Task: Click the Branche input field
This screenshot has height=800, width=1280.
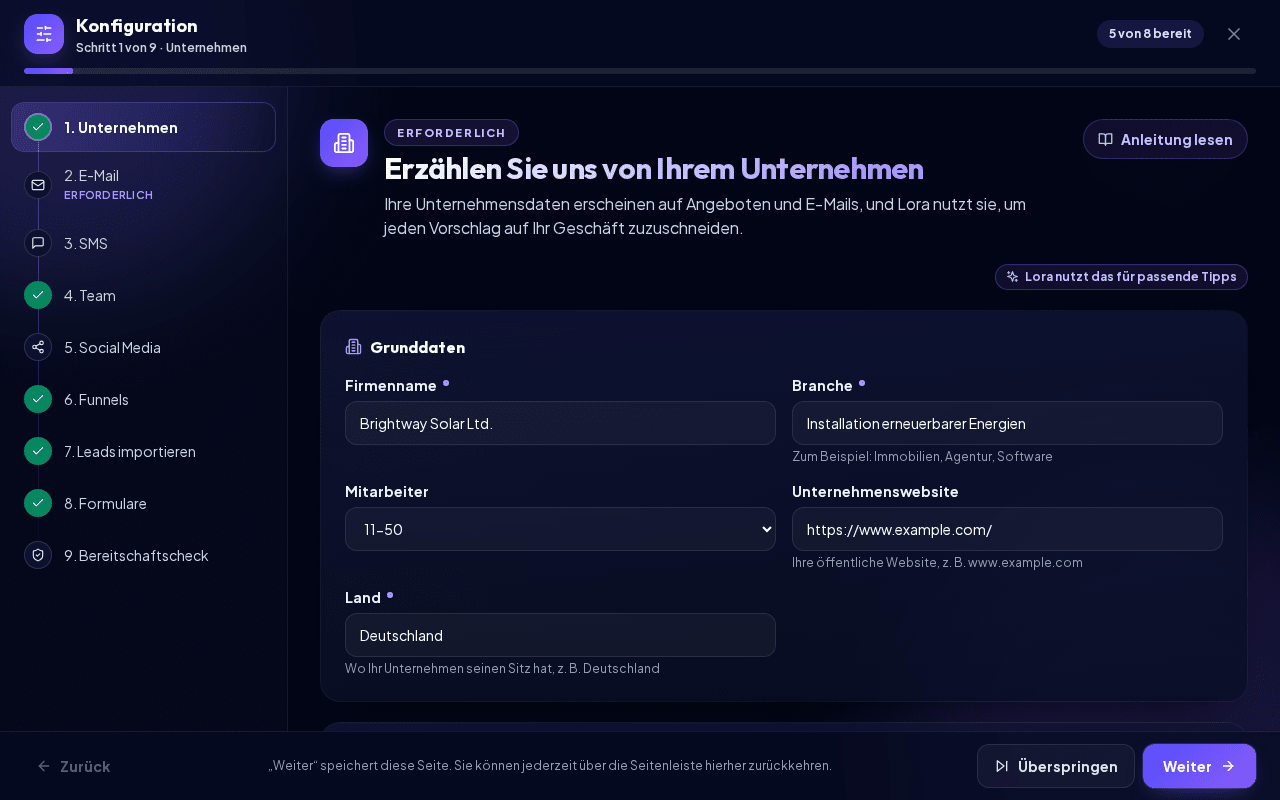Action: click(x=1007, y=423)
